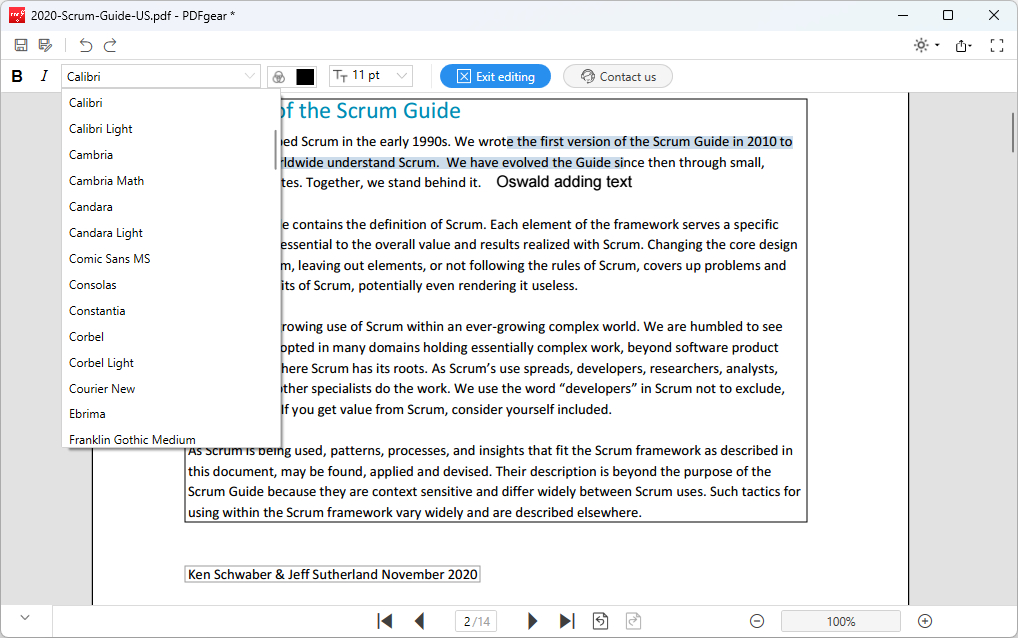
Task: Zoom out with the minus button
Action: click(x=757, y=621)
